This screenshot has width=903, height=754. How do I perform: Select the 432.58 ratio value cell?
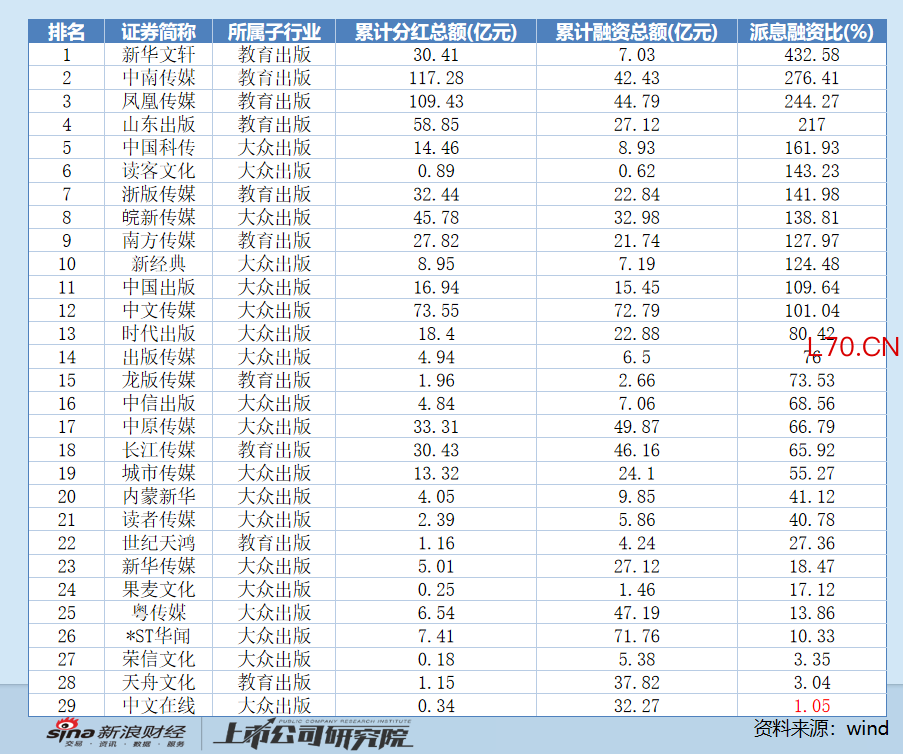[811, 55]
